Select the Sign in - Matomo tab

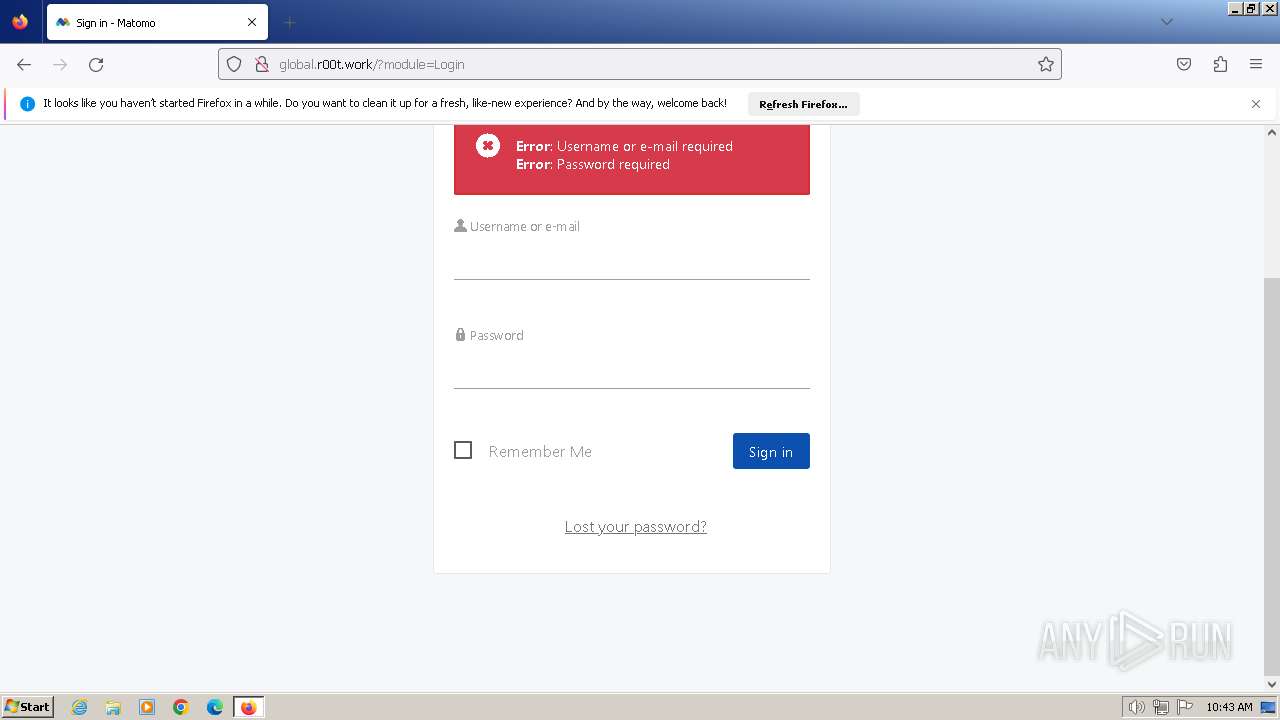[x=157, y=22]
